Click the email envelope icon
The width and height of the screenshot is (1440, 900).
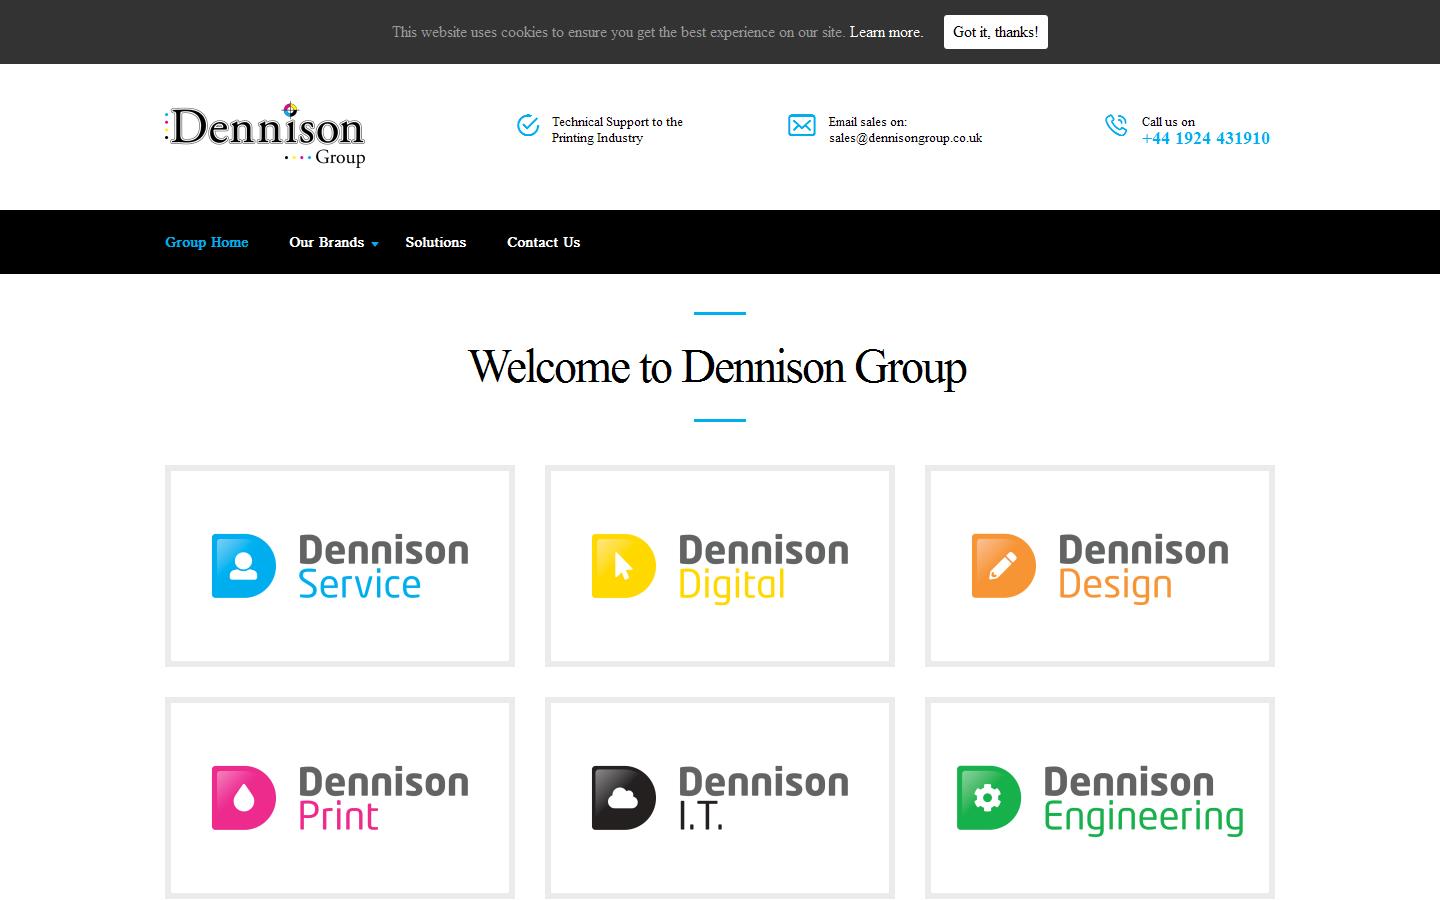click(802, 126)
